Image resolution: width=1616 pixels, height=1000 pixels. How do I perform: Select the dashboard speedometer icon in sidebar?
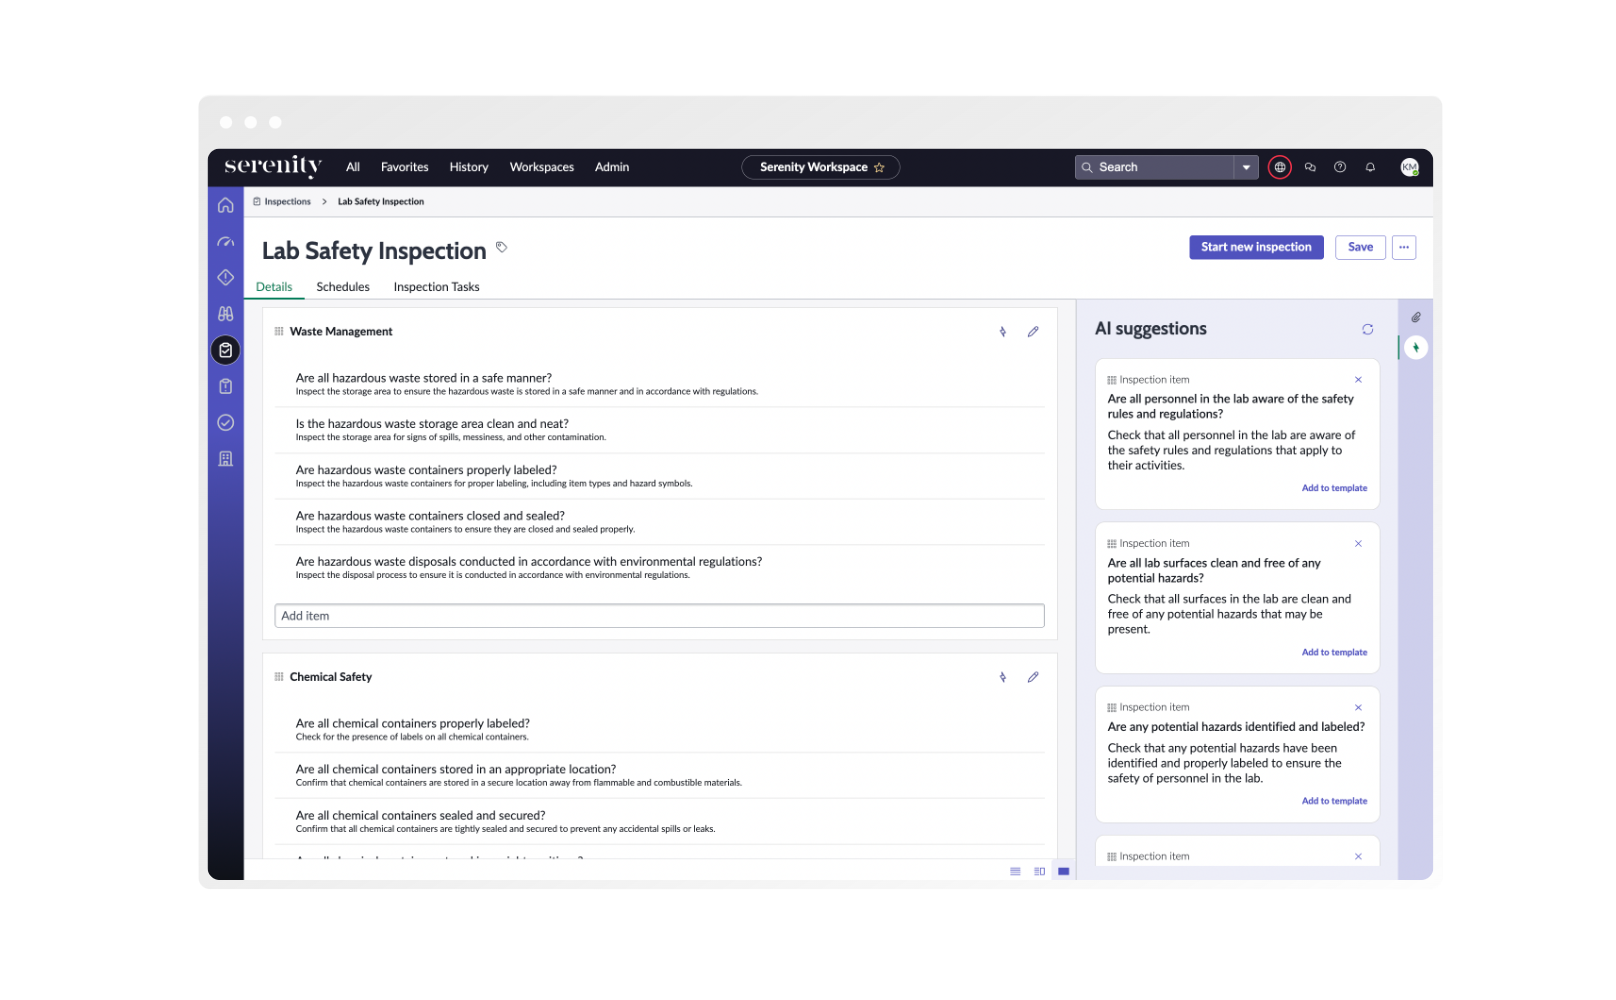tap(225, 241)
